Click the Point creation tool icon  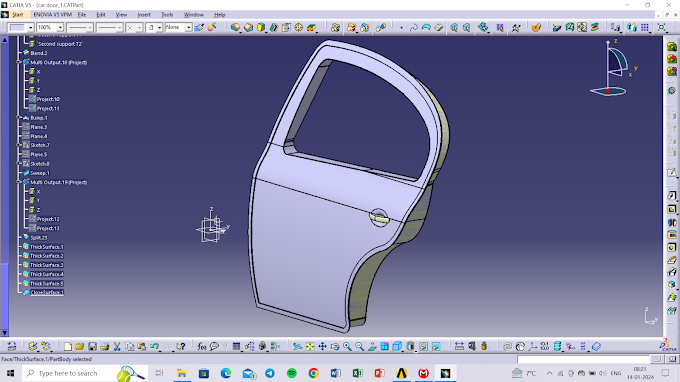point(402,28)
